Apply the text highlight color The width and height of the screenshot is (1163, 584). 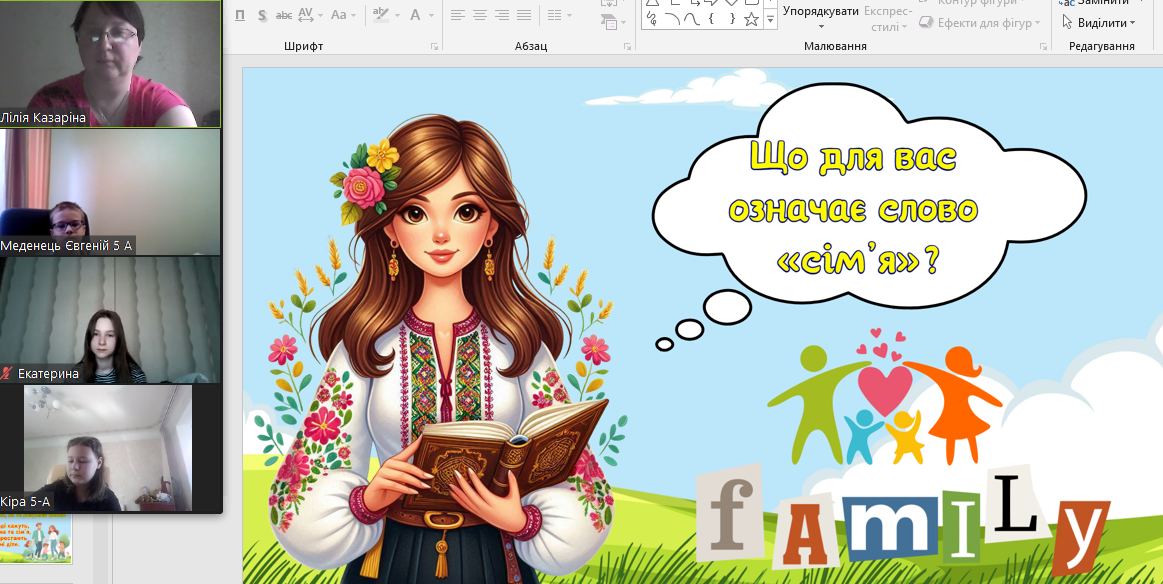[x=380, y=15]
